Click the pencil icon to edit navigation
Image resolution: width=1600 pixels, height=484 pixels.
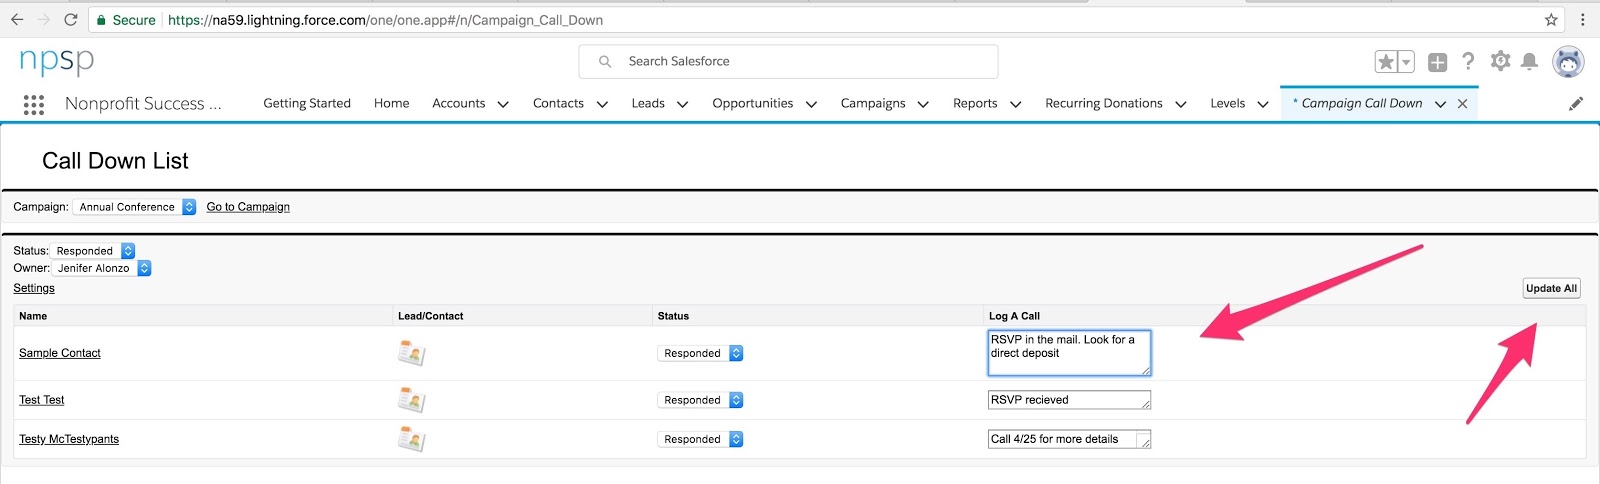[x=1576, y=104]
